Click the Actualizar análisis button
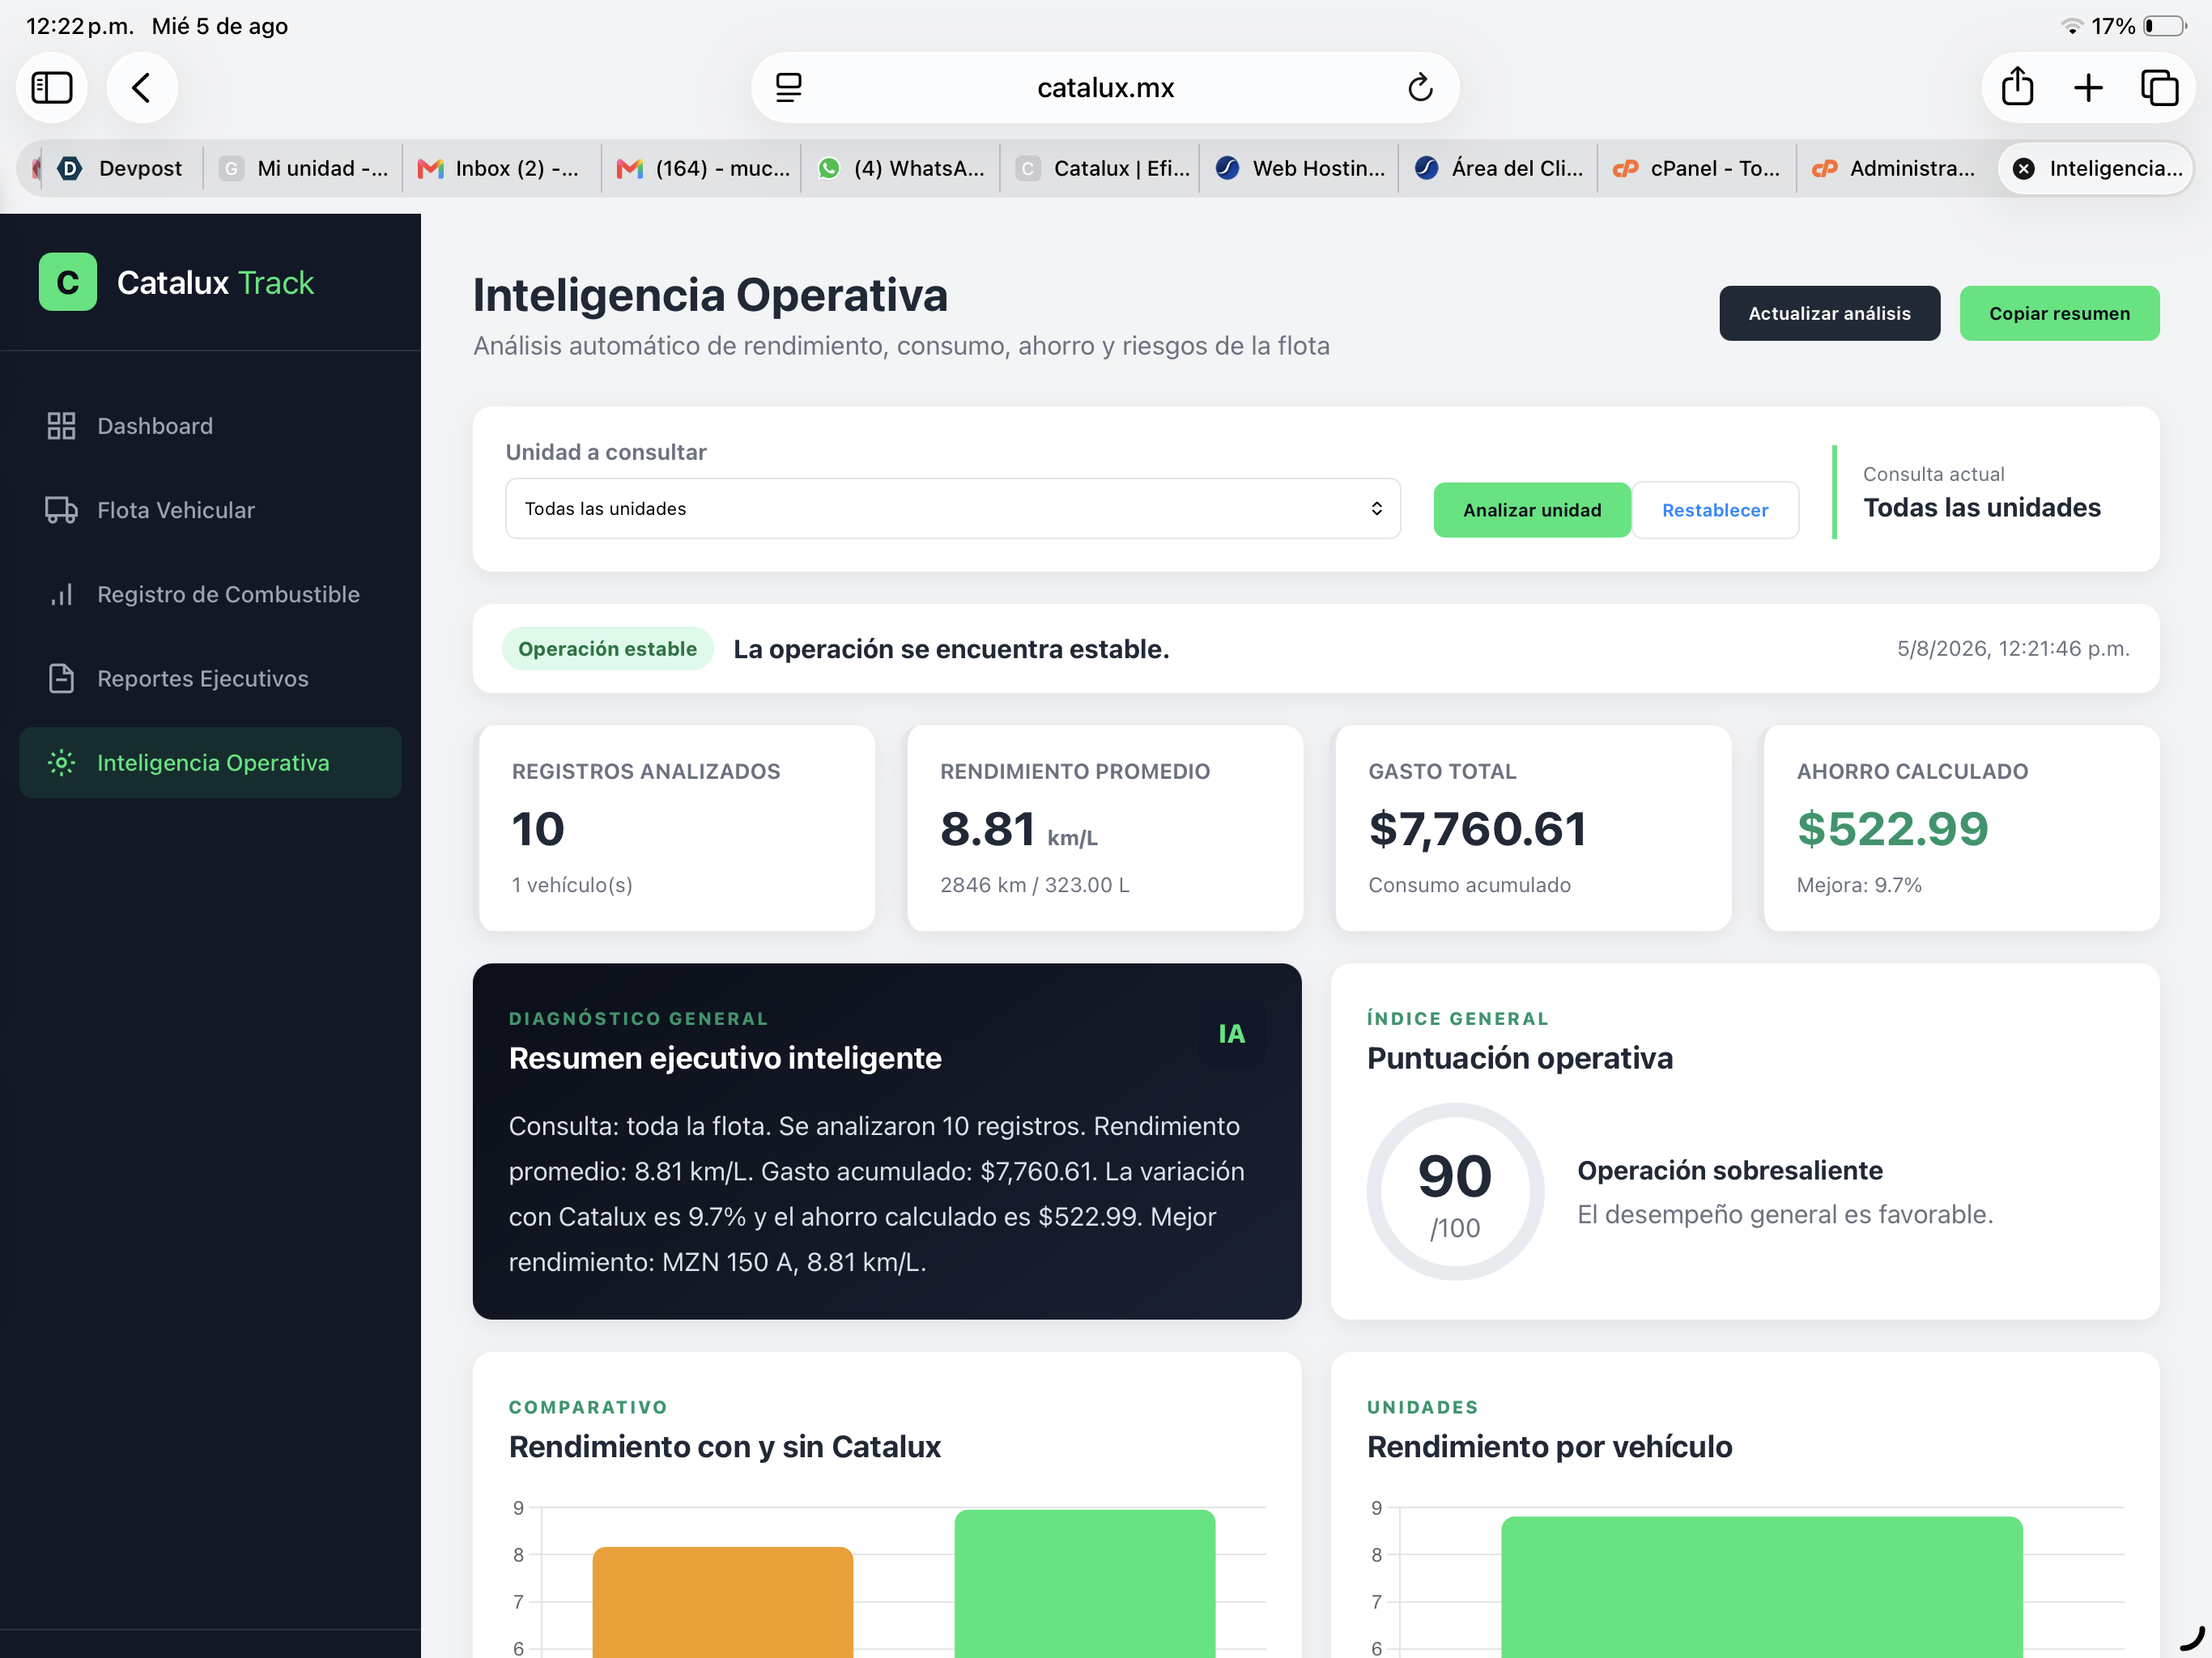The height and width of the screenshot is (1658, 2212). [1829, 313]
